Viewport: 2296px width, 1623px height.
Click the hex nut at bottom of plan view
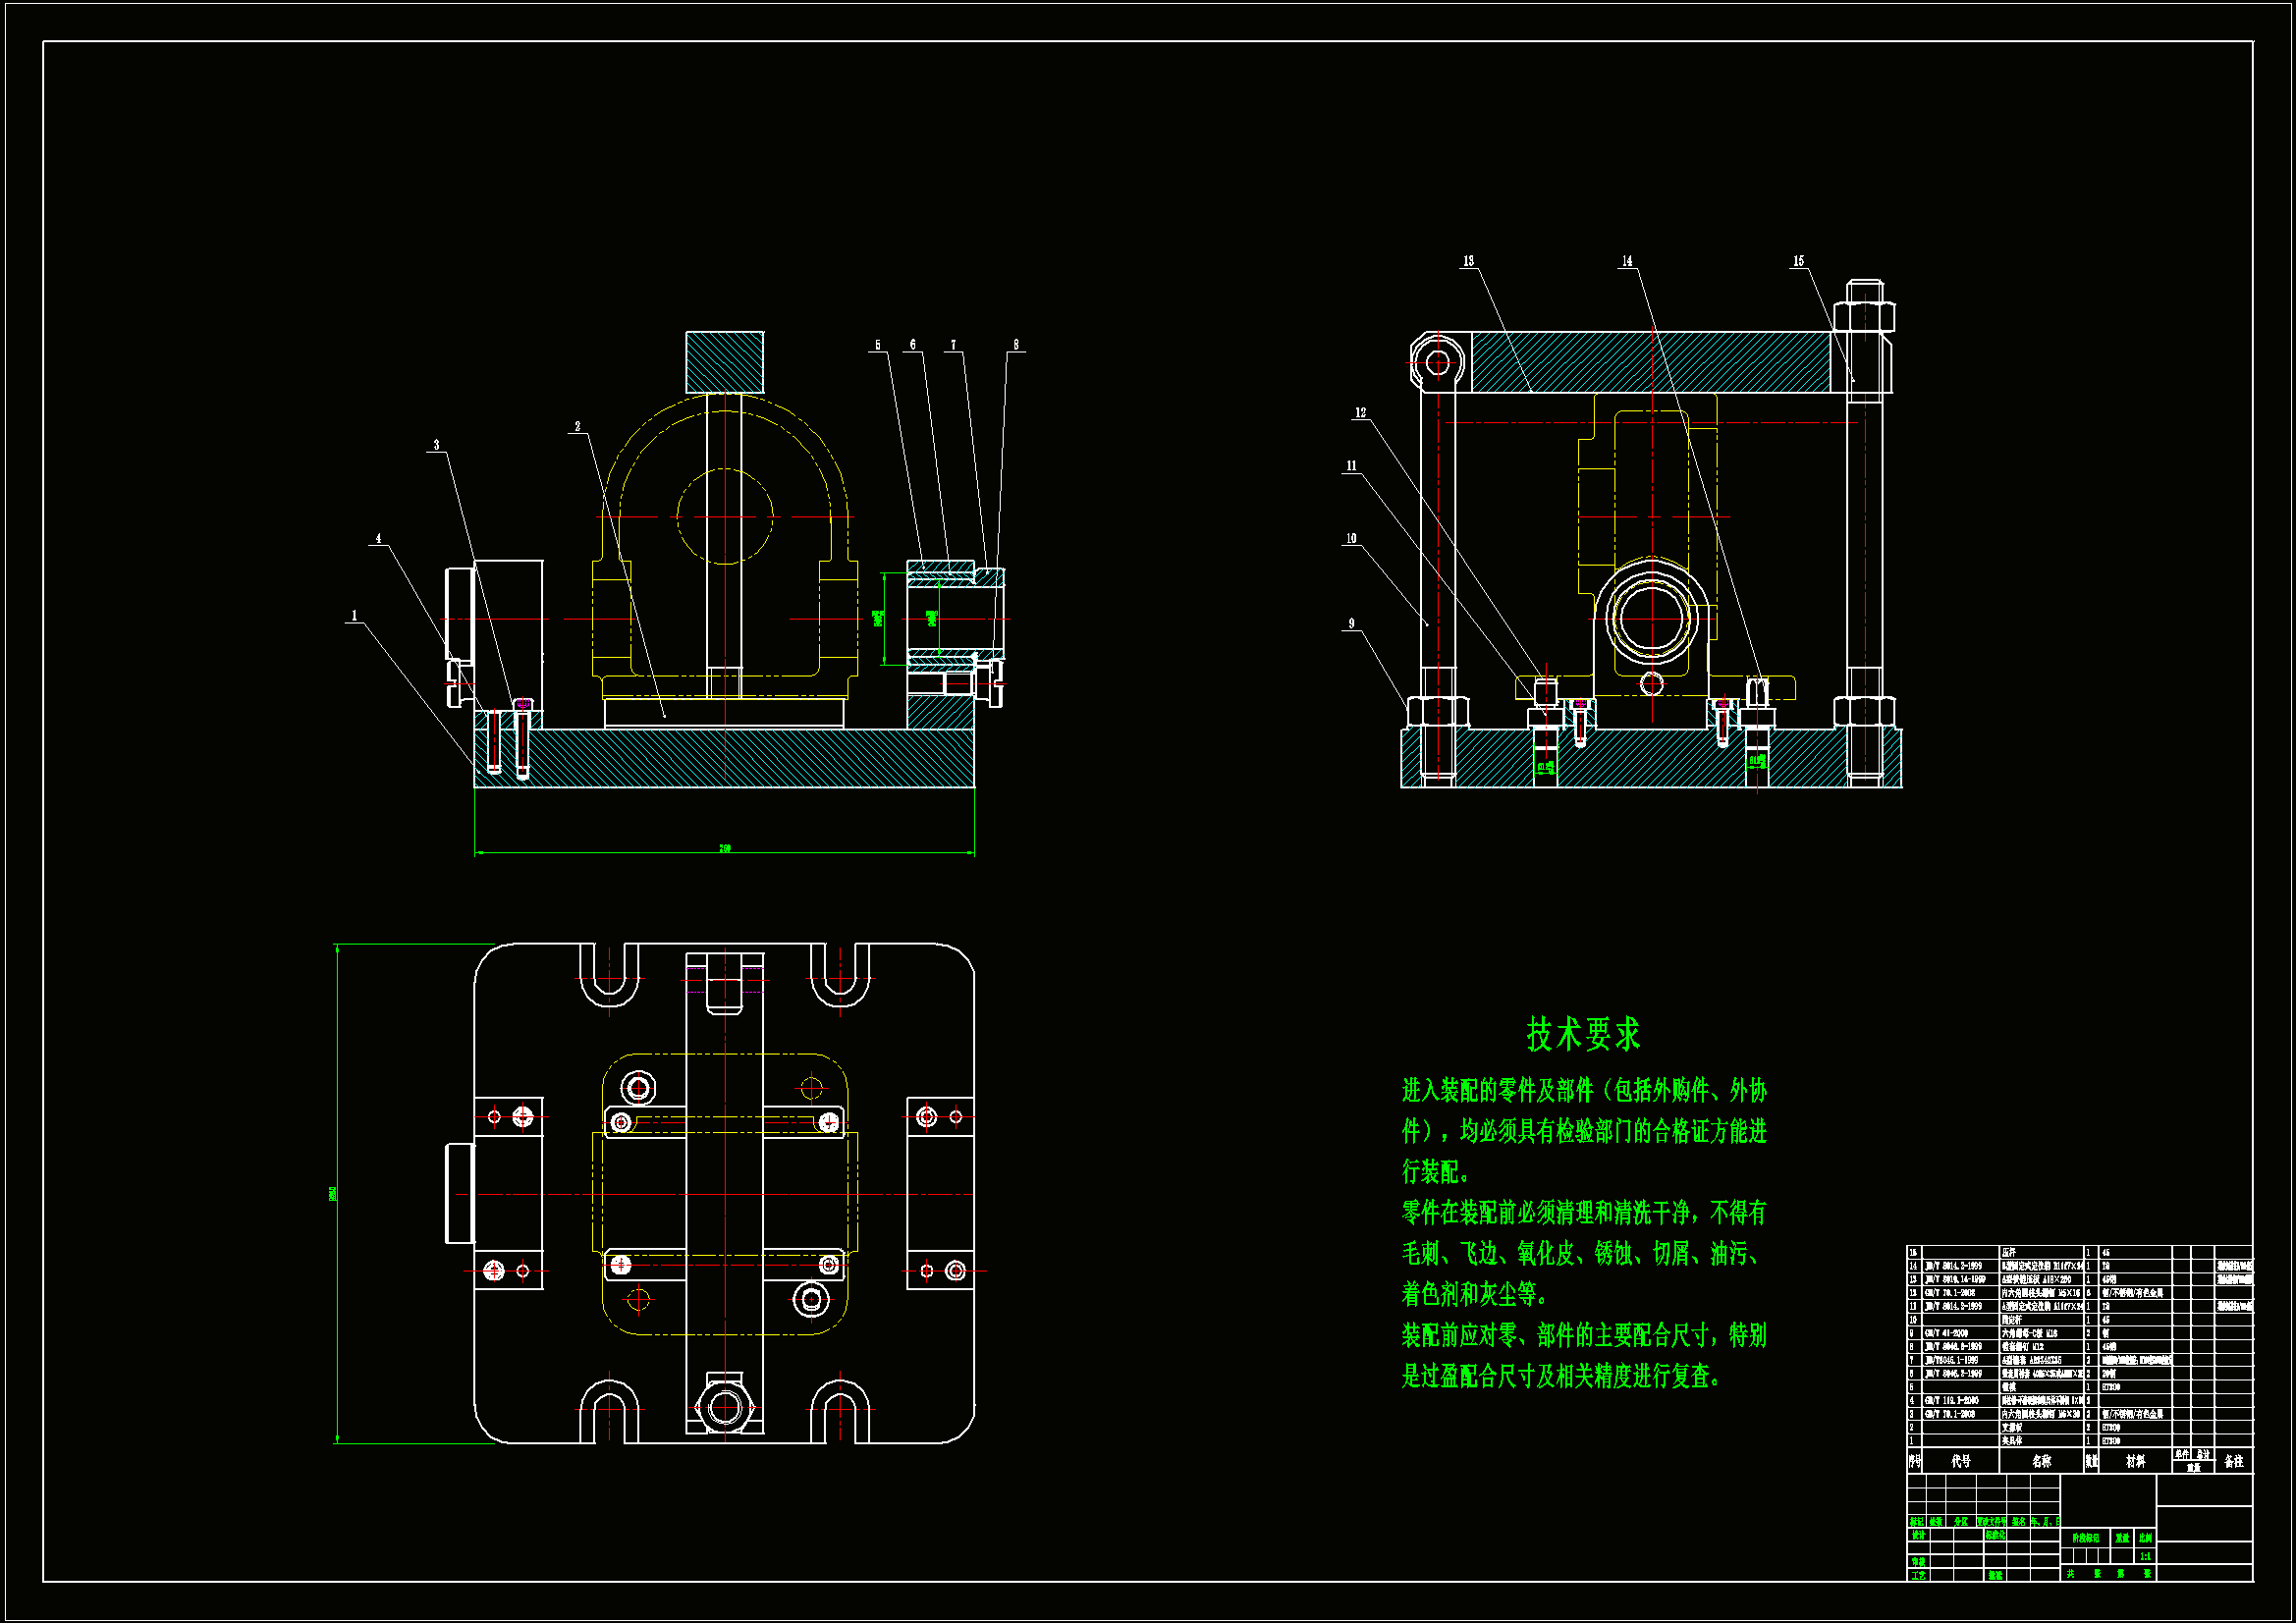(724, 1408)
